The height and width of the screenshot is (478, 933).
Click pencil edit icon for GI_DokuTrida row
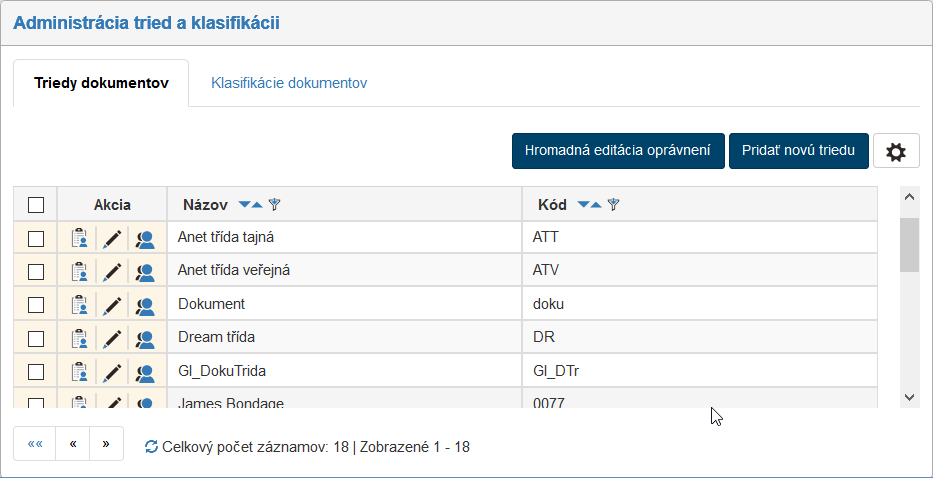pos(112,372)
